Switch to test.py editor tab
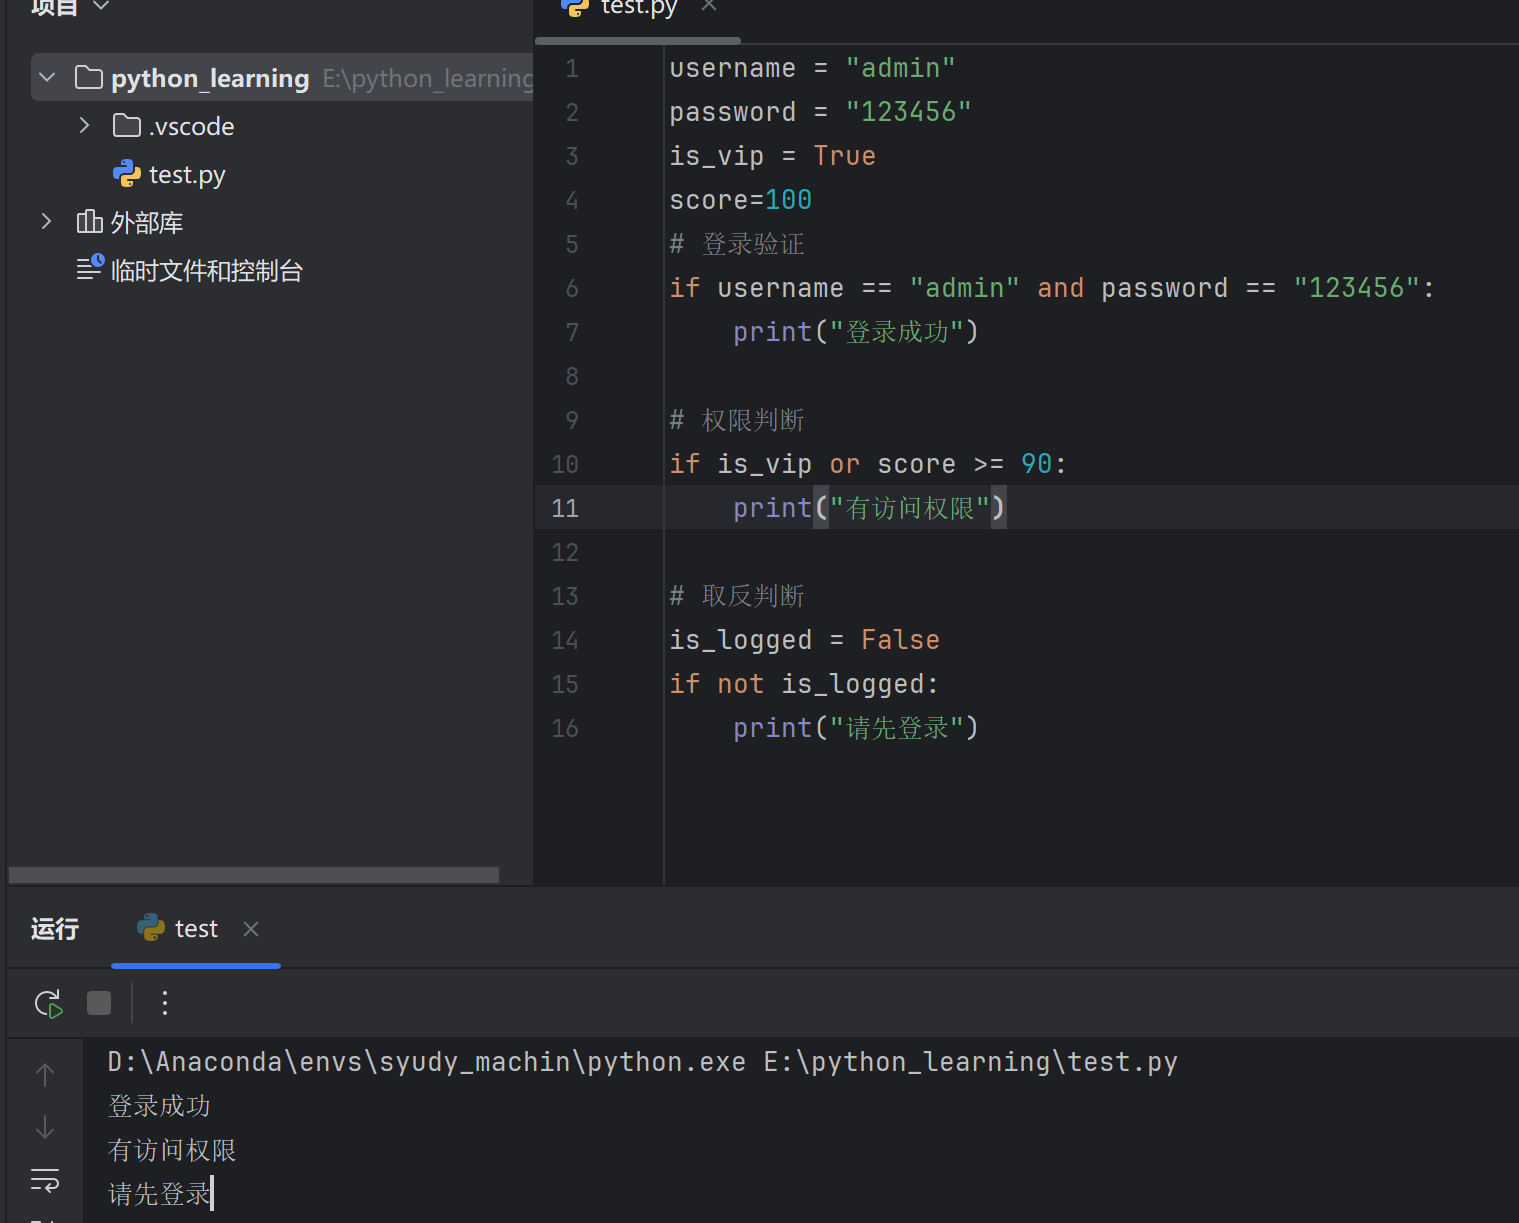The image size is (1519, 1223). (x=638, y=8)
